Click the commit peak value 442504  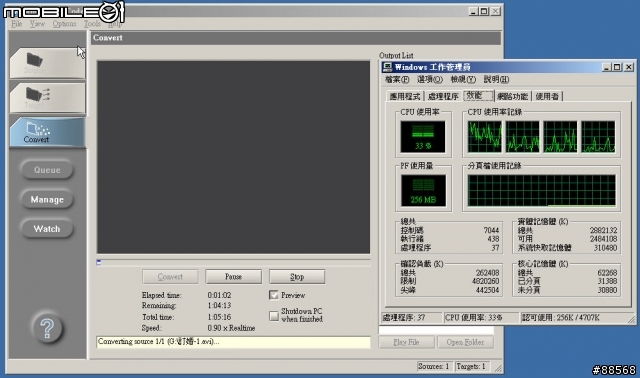point(487,290)
